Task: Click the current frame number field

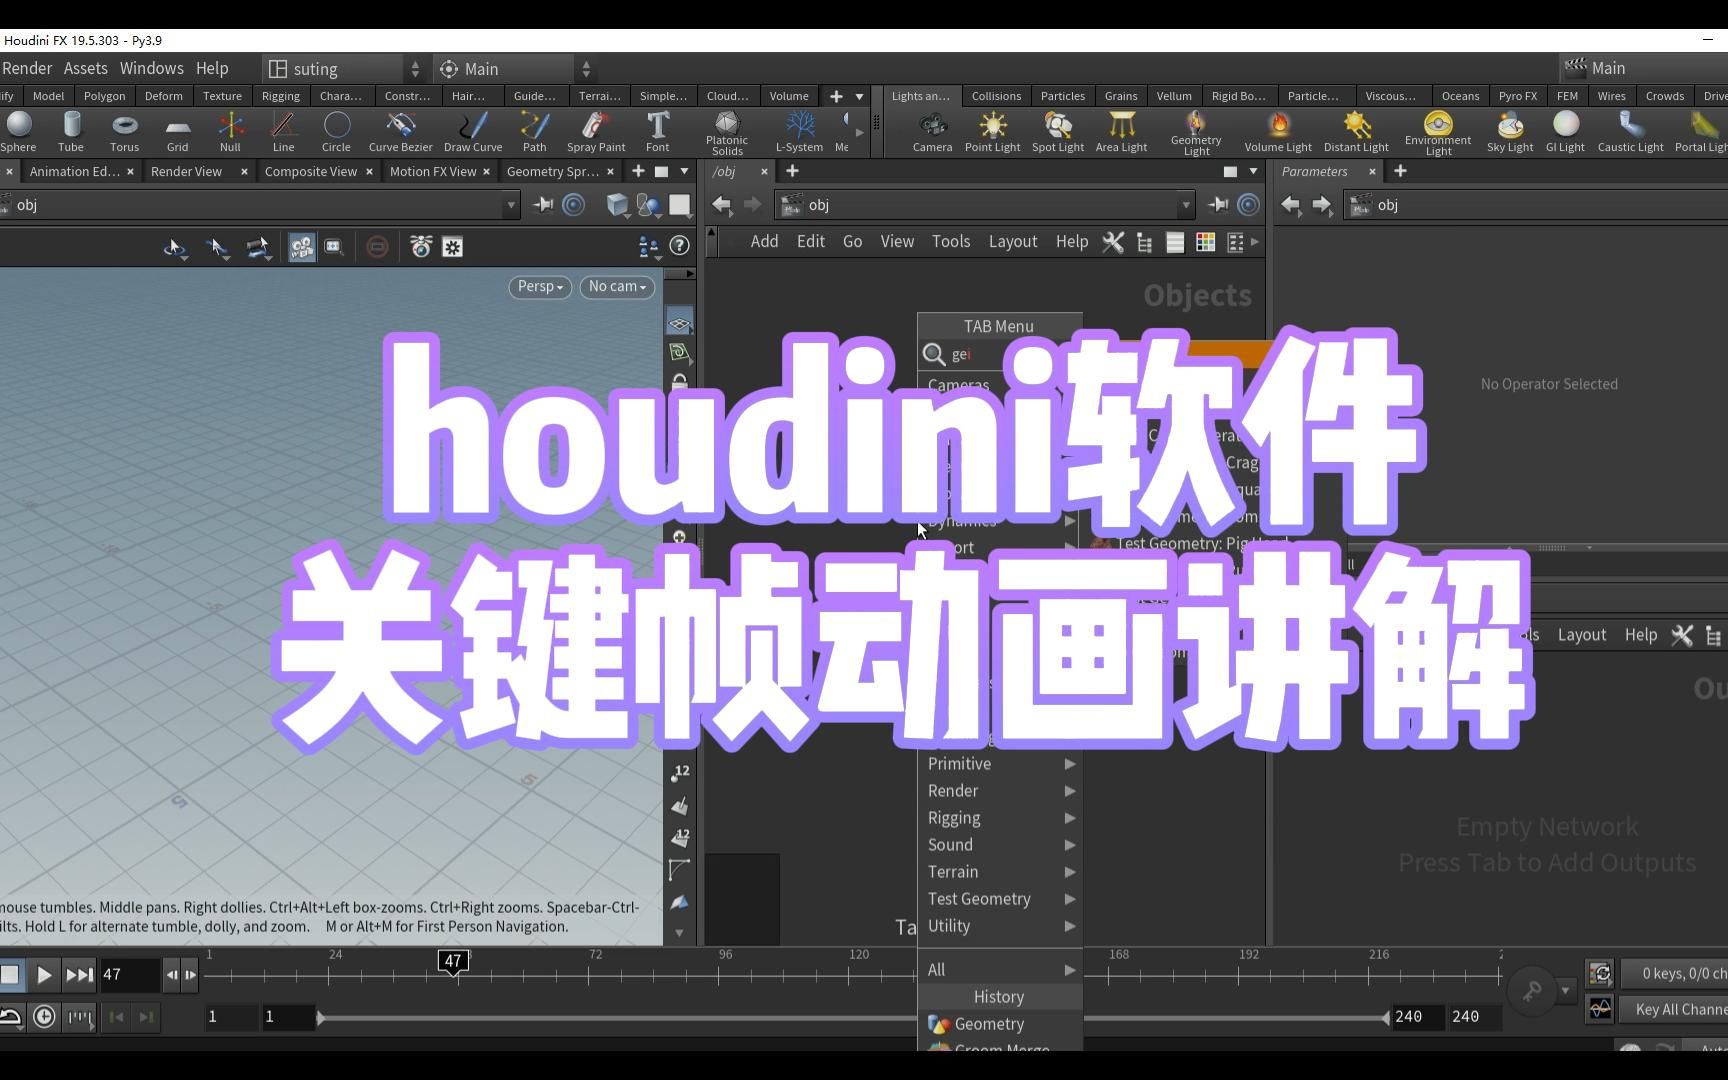Action: (128, 974)
